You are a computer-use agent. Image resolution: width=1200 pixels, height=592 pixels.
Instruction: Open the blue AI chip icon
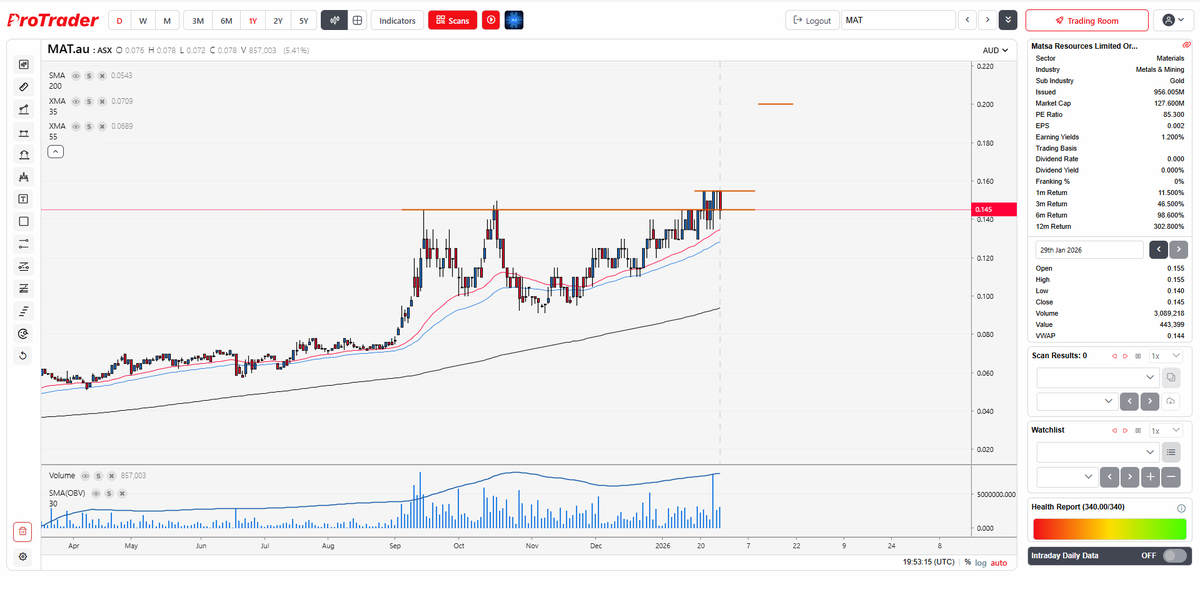pos(514,20)
